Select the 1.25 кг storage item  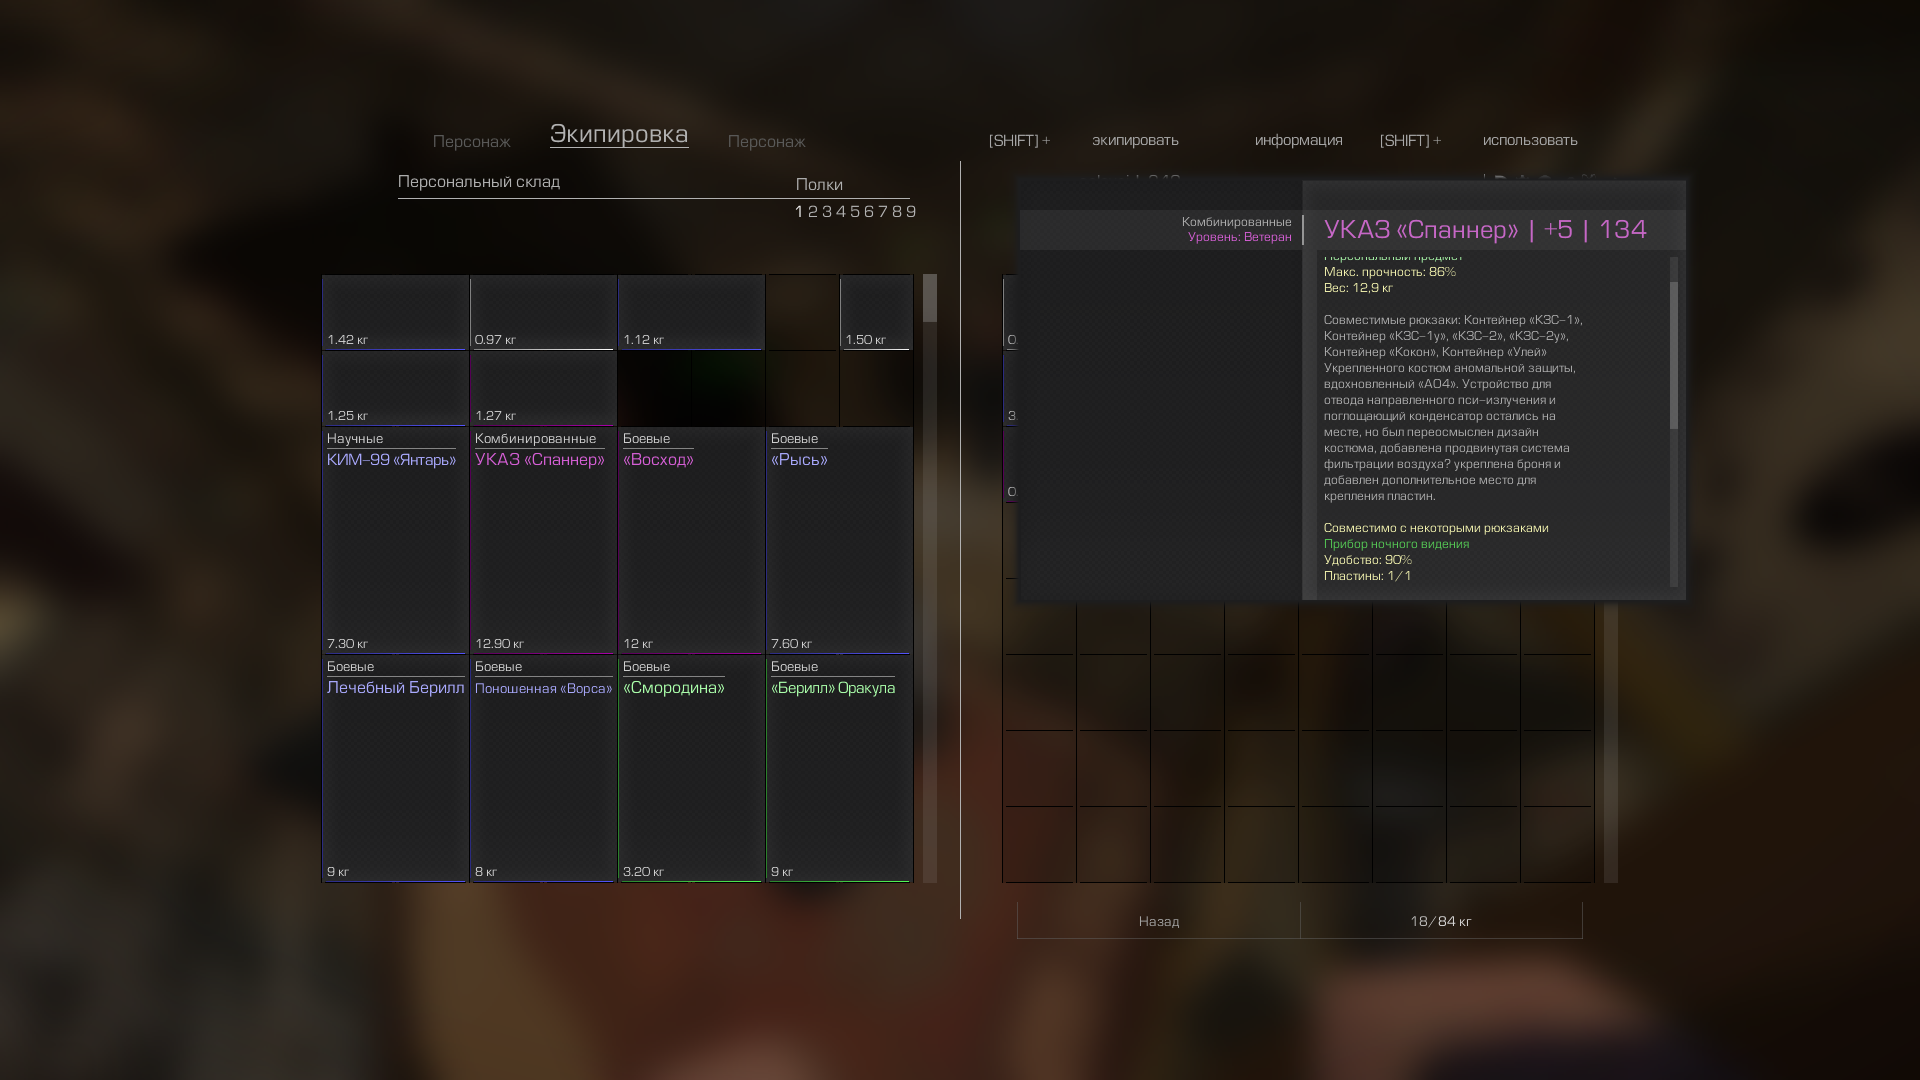395,389
